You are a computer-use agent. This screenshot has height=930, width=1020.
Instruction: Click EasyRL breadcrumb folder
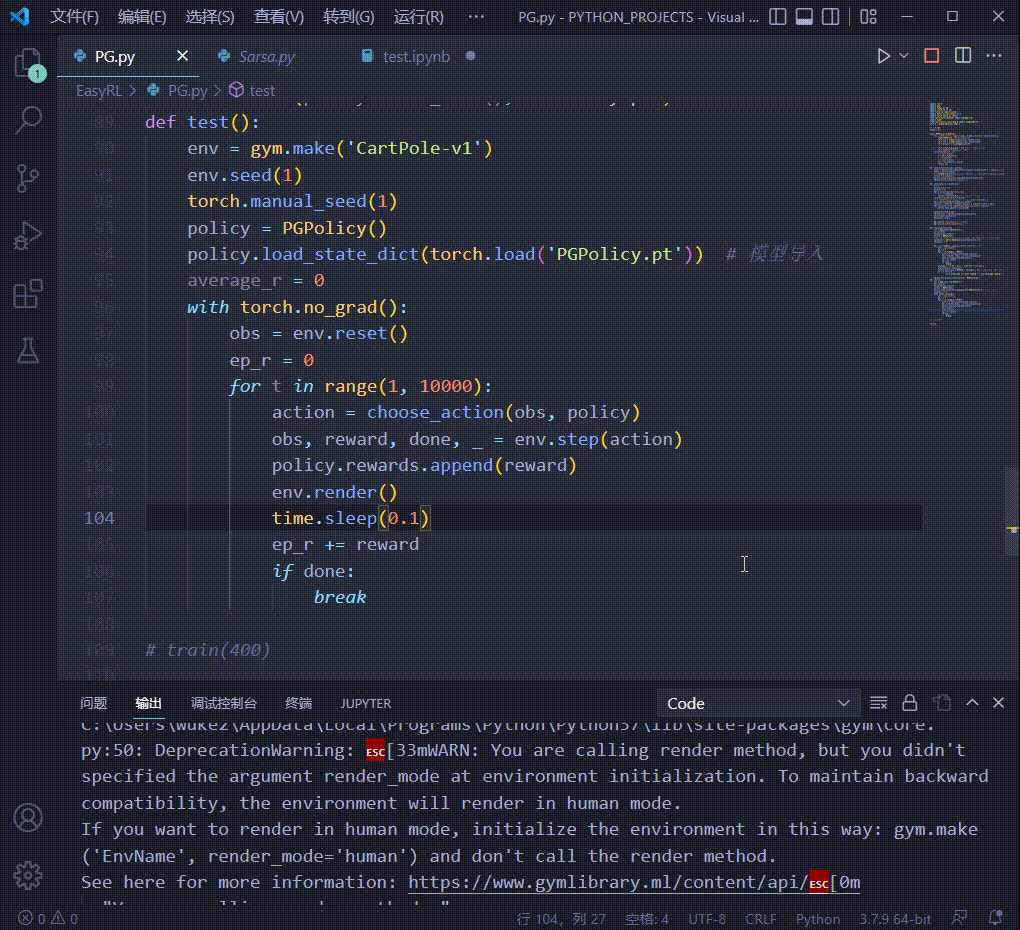[x=99, y=90]
